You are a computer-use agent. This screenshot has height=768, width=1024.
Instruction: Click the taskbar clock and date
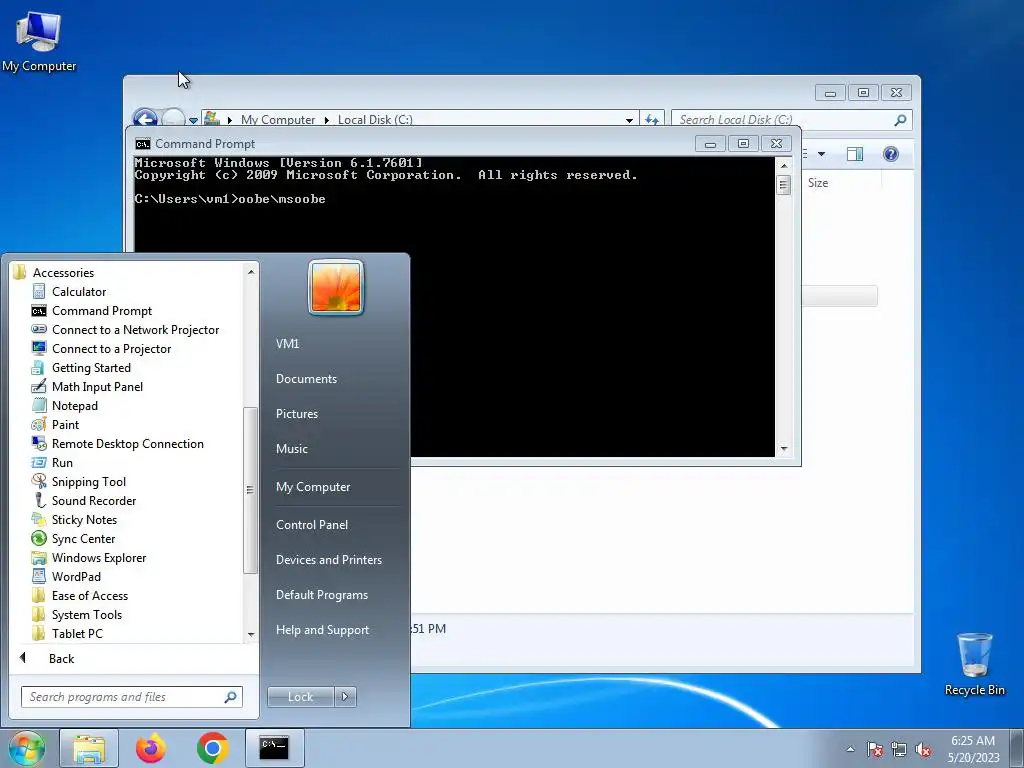pyautogui.click(x=973, y=749)
